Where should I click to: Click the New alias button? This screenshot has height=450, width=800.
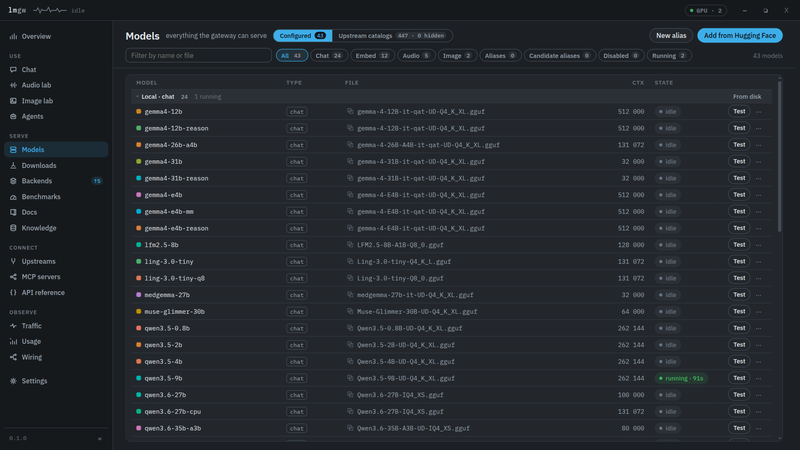coord(671,36)
